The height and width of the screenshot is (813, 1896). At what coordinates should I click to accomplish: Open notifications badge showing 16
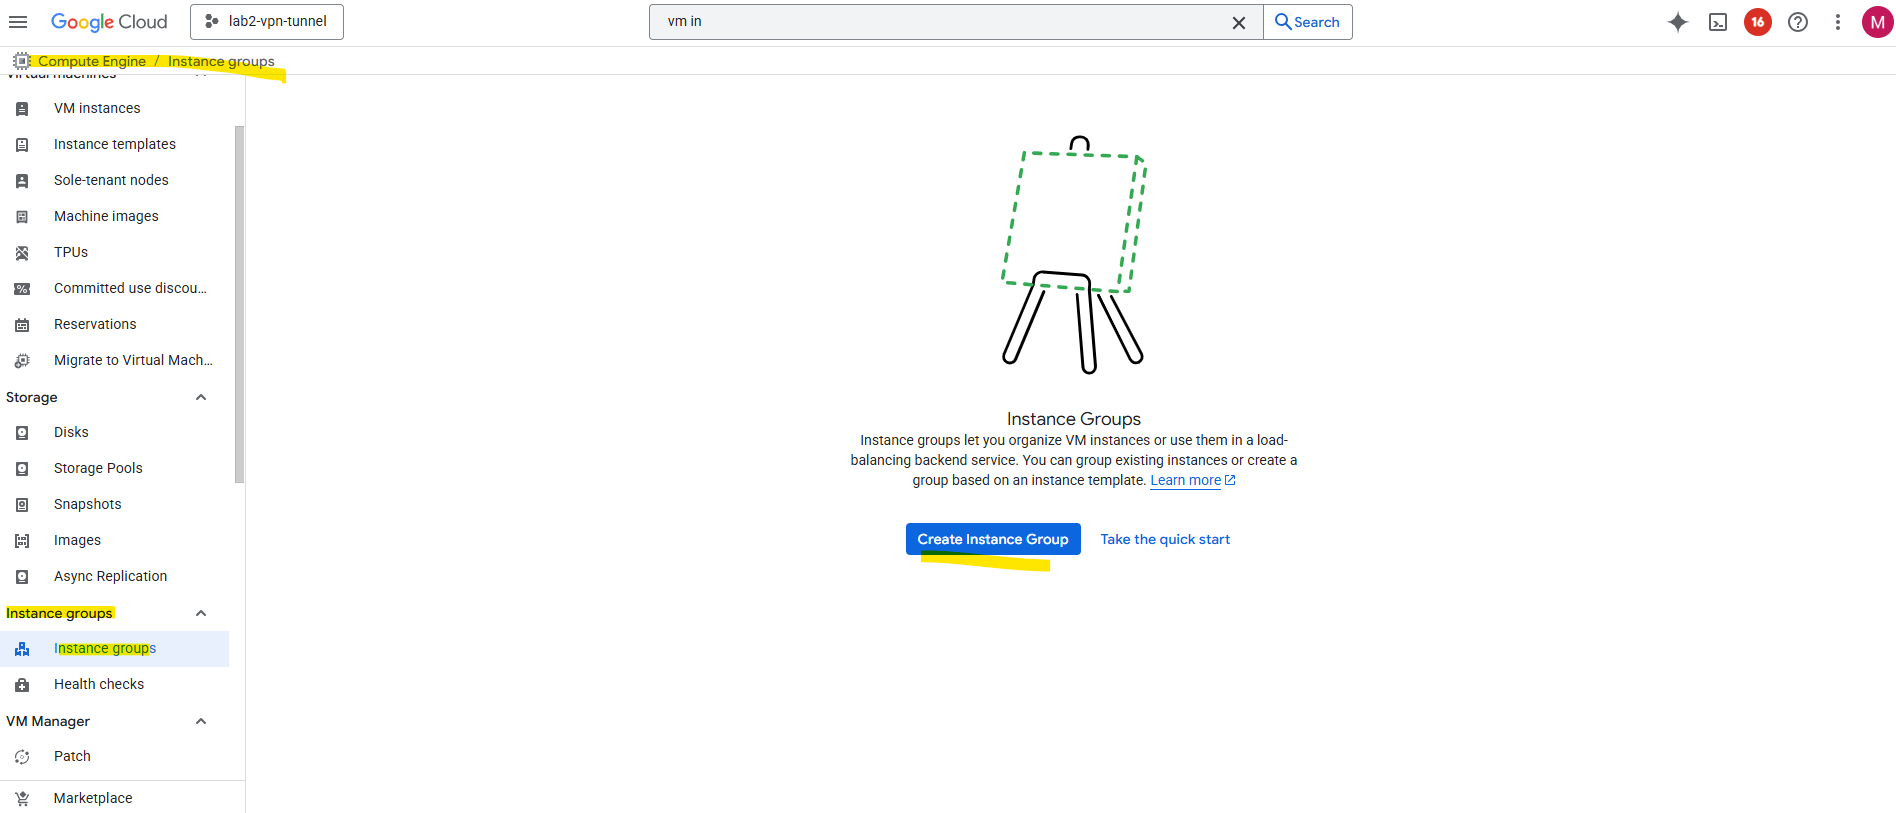pos(1758,22)
